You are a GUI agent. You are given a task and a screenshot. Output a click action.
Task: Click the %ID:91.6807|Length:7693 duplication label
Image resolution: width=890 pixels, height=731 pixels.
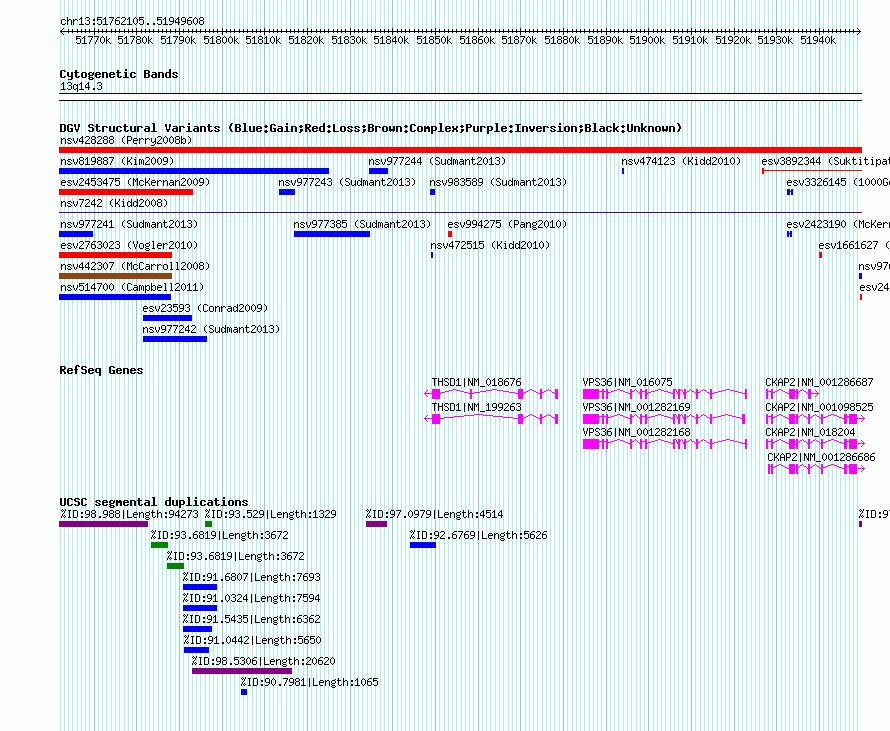pos(251,577)
